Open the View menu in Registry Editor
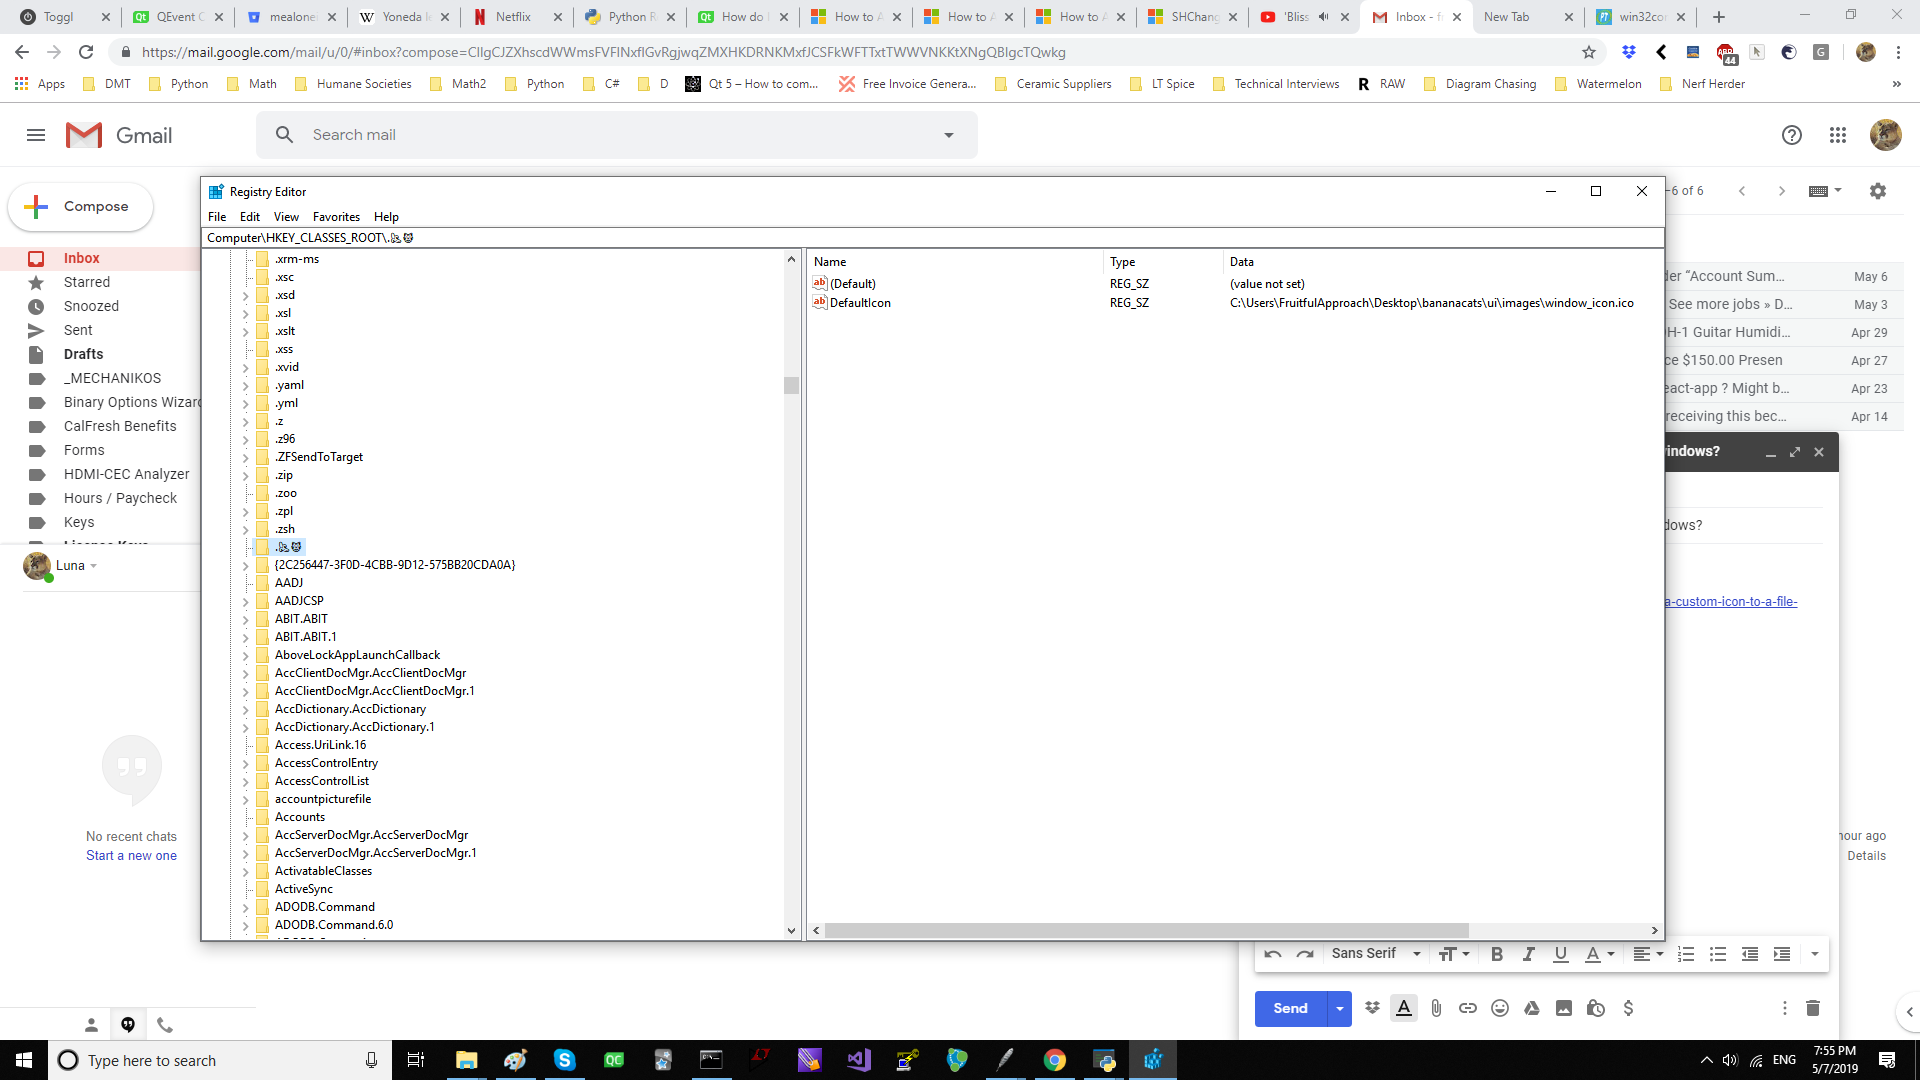This screenshot has height=1080, width=1920. (x=286, y=217)
